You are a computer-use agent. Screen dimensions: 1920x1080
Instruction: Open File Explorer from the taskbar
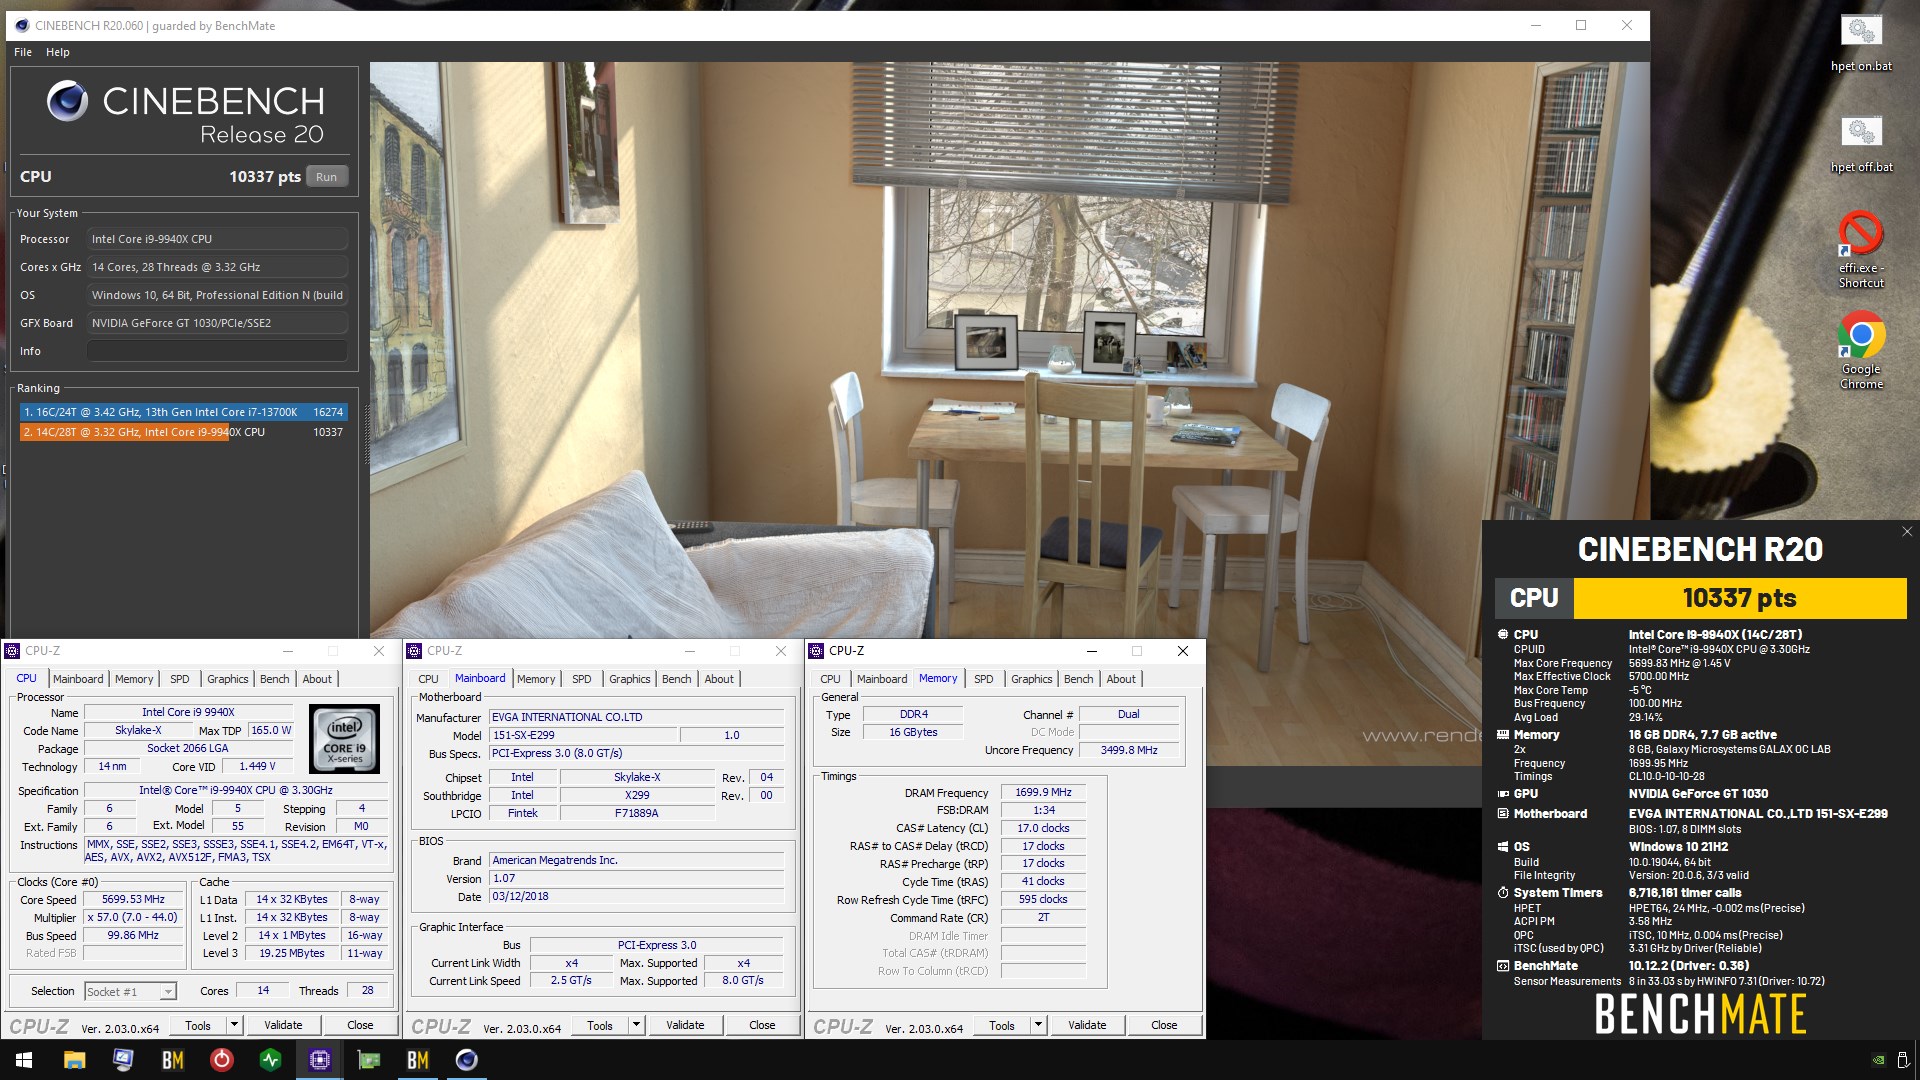pyautogui.click(x=74, y=1060)
